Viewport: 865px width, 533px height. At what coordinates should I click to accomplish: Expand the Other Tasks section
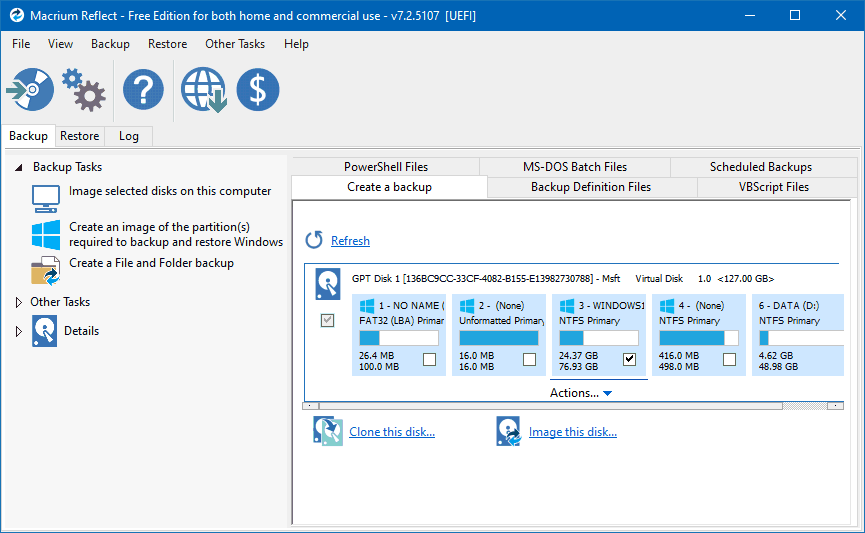pos(19,302)
